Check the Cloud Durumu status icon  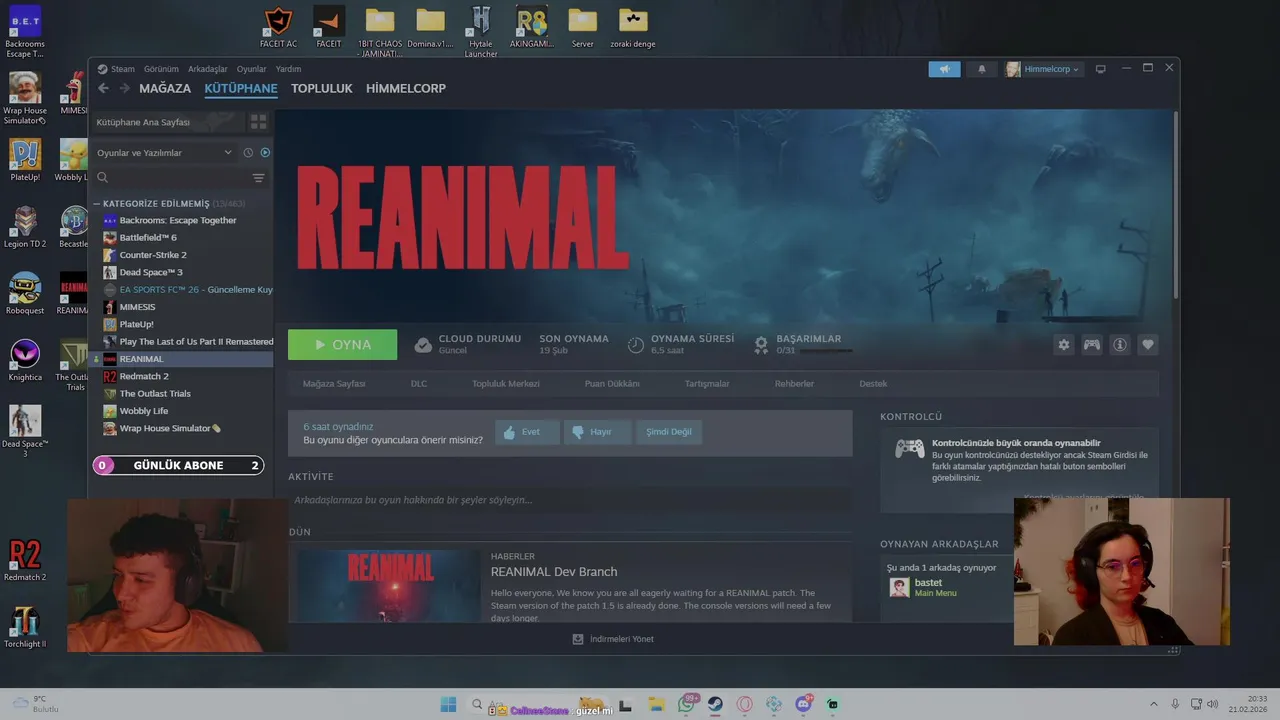(423, 344)
